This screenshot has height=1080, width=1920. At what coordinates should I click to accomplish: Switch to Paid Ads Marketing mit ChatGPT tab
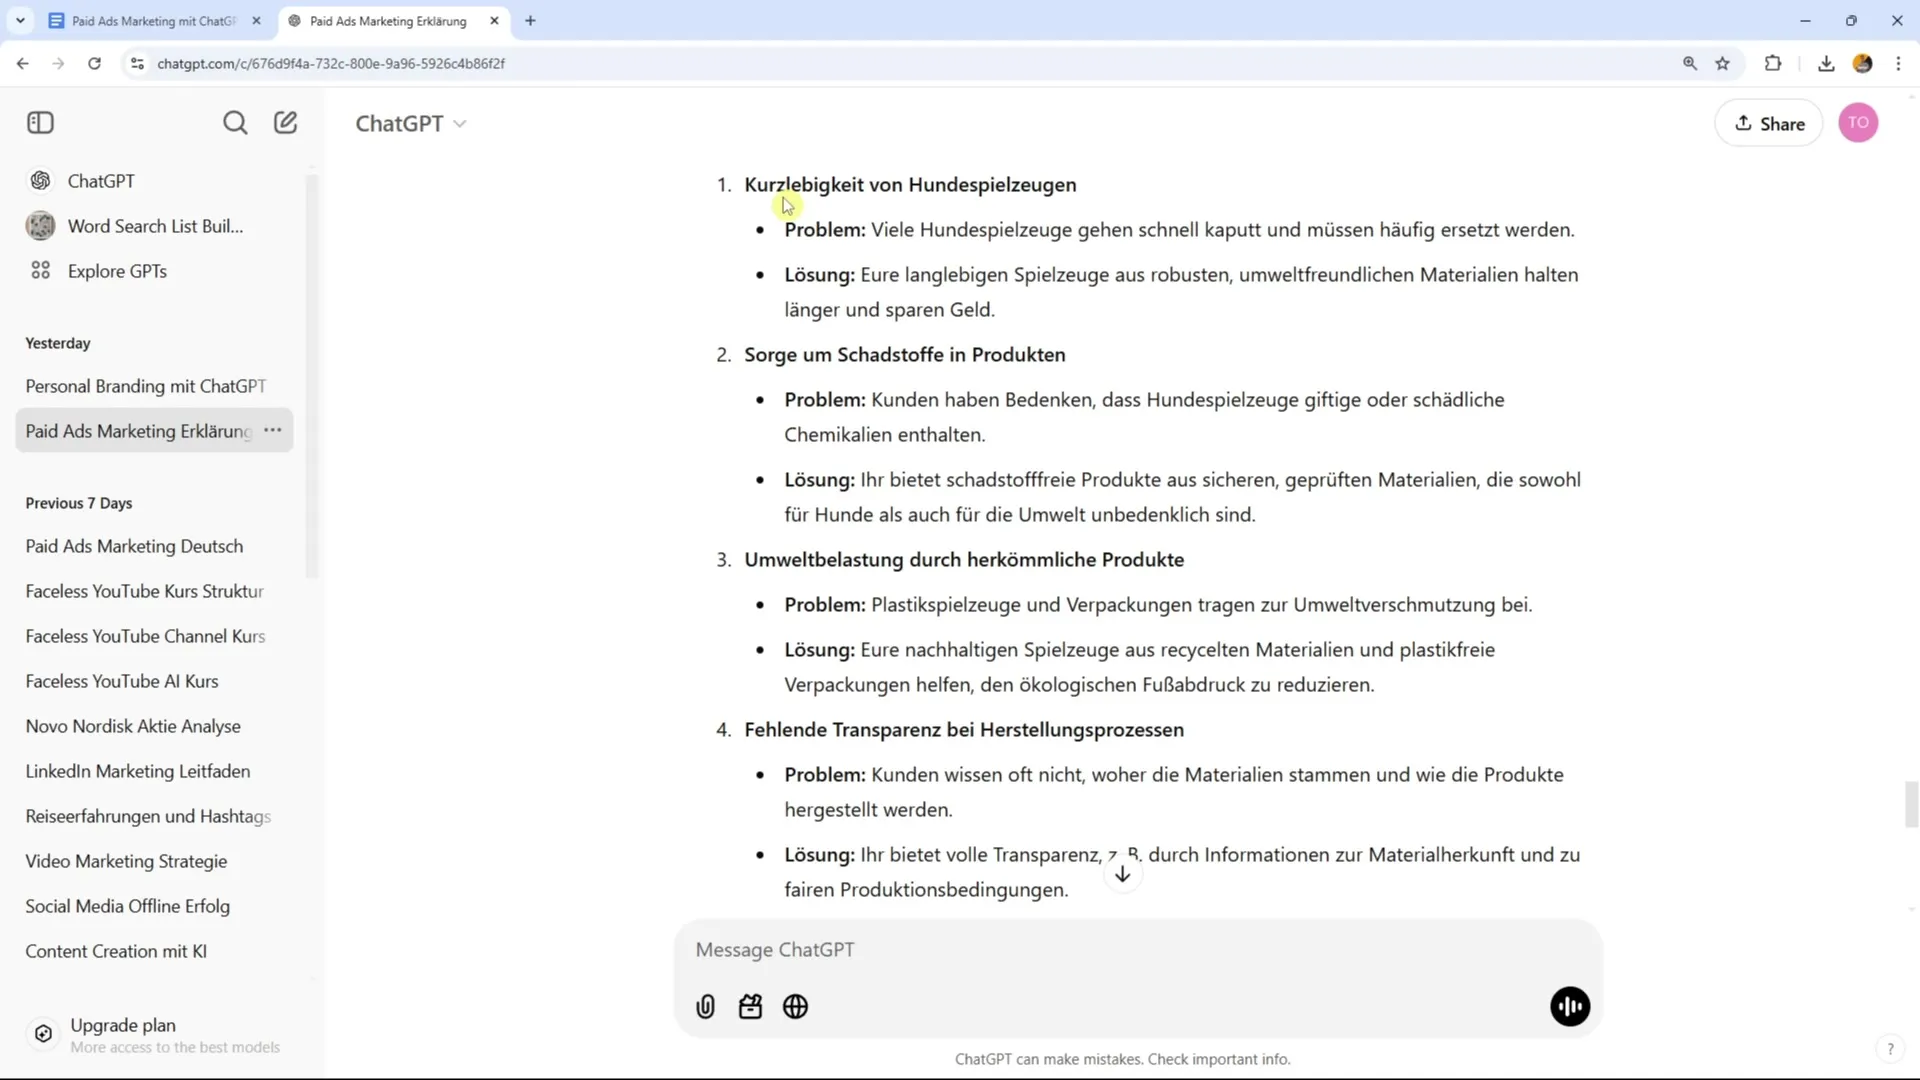[x=155, y=20]
